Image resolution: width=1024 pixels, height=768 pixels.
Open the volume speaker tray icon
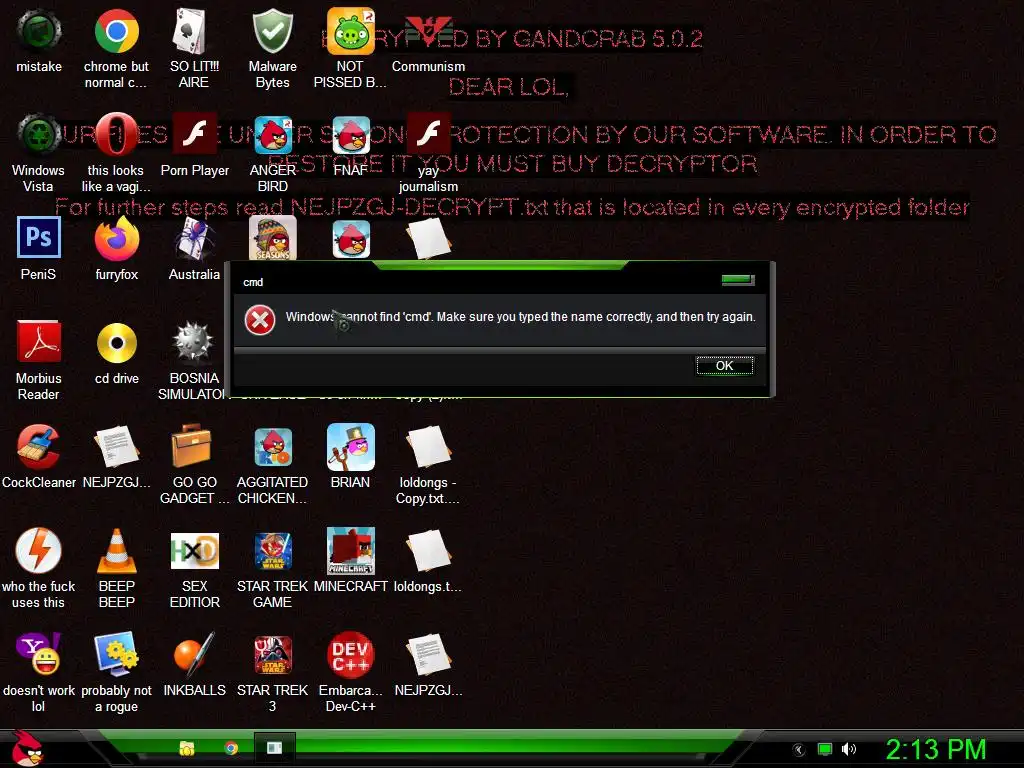(x=848, y=749)
